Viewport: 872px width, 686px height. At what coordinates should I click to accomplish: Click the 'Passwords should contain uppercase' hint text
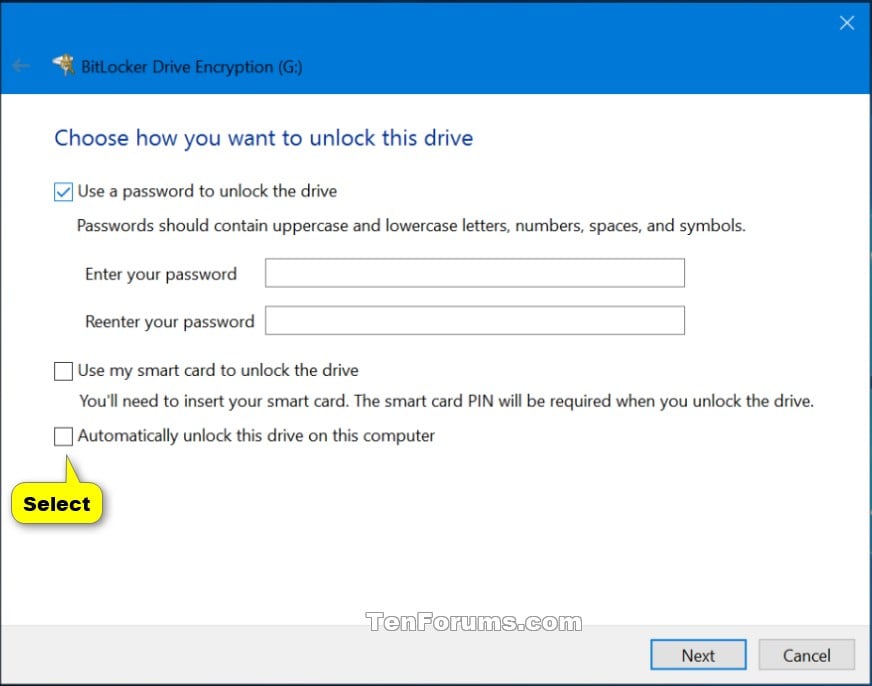[x=411, y=226]
